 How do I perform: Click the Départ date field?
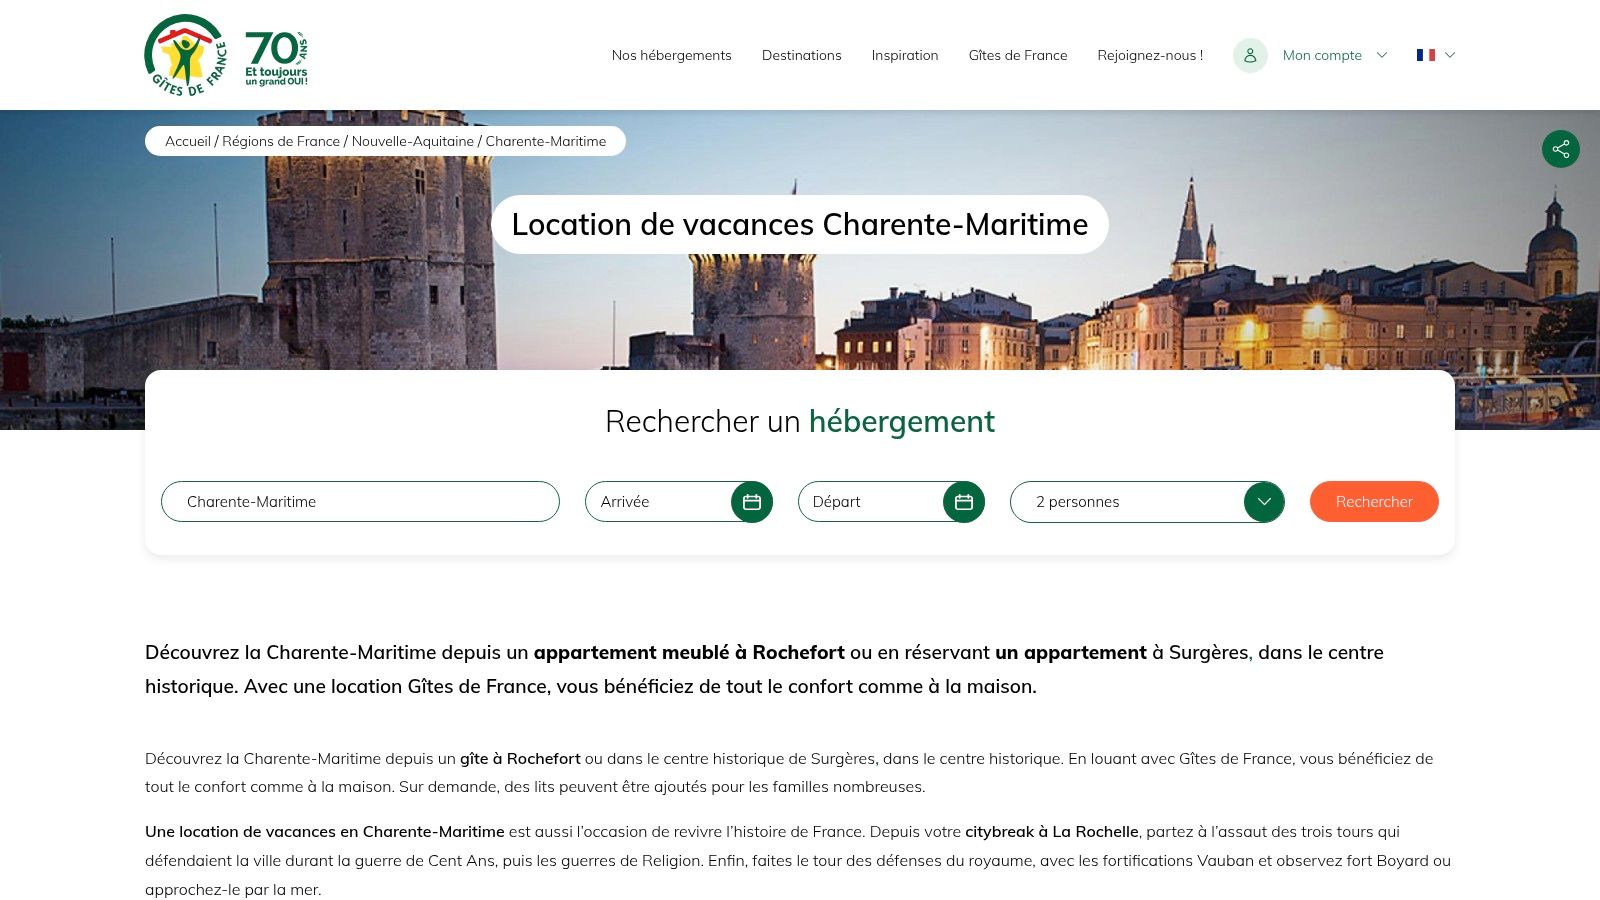coord(891,502)
